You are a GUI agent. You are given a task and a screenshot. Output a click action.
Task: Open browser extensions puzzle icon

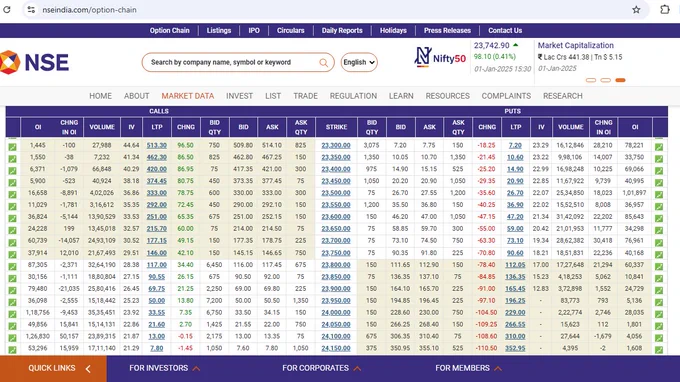(665, 10)
